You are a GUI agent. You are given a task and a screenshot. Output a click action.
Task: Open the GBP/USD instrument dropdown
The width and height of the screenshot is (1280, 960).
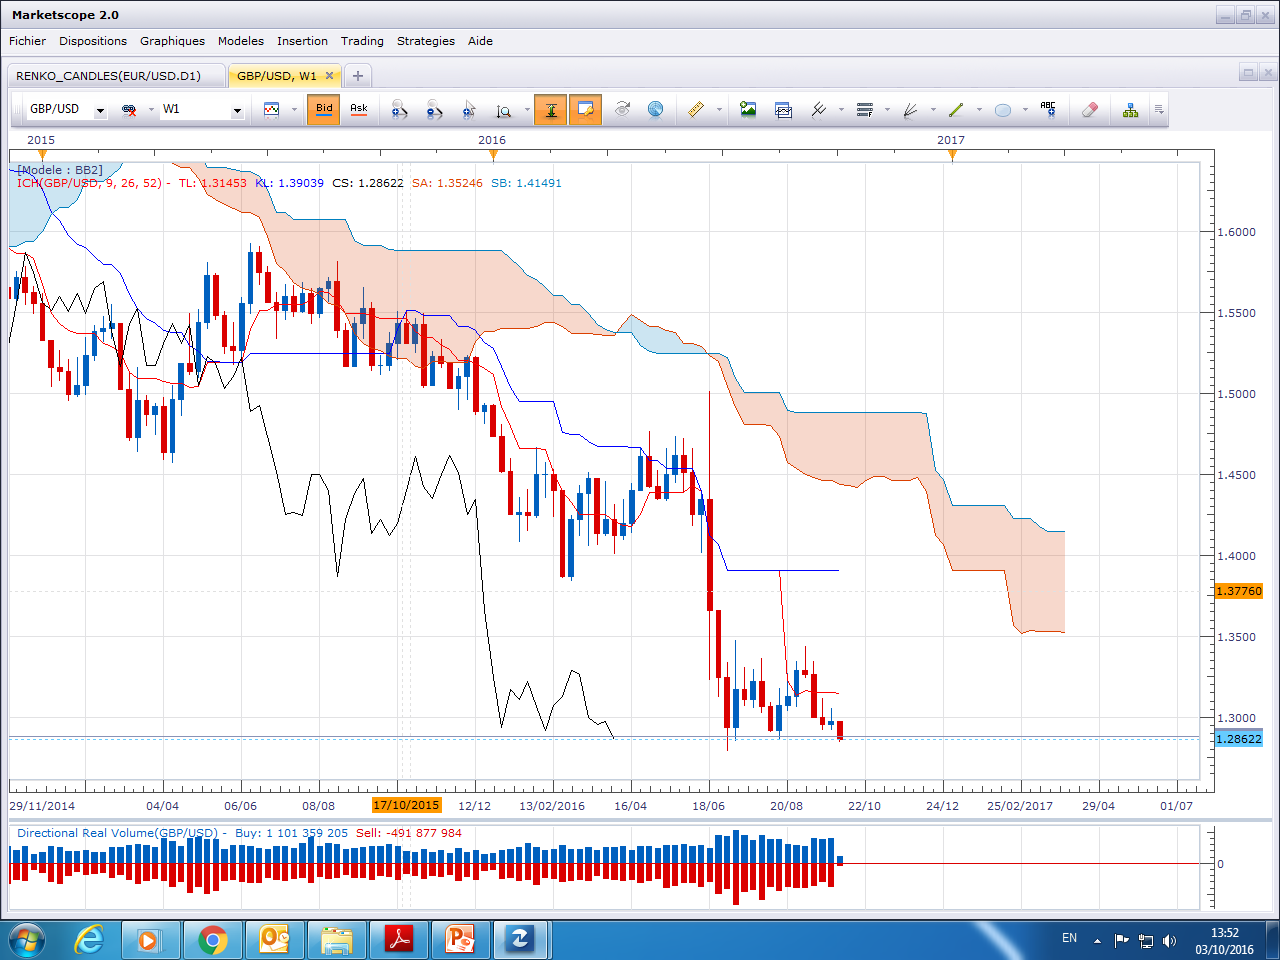click(x=100, y=110)
